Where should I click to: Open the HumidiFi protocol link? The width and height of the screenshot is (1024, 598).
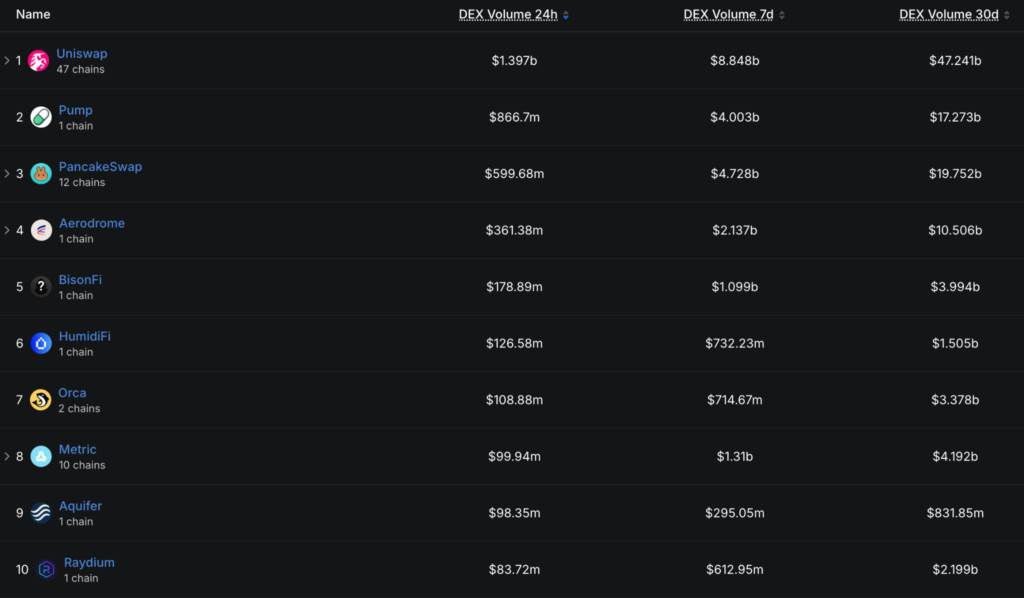coord(84,336)
